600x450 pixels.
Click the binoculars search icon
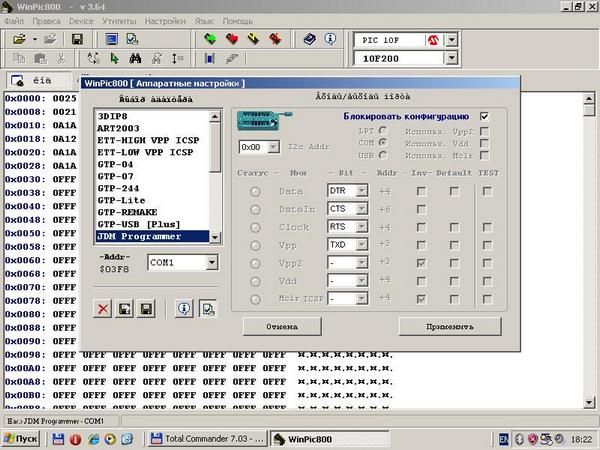point(135,59)
